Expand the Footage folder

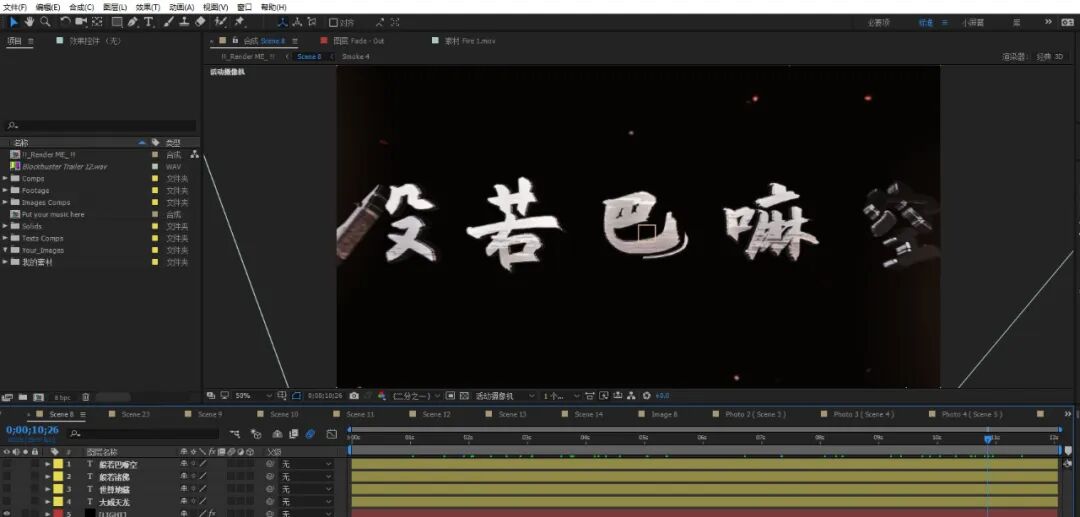pos(6,191)
